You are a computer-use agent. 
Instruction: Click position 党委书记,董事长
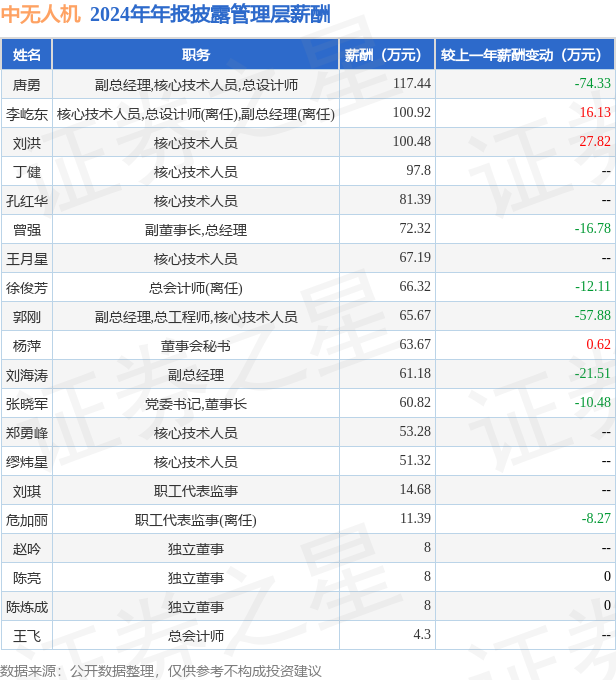(x=196, y=404)
